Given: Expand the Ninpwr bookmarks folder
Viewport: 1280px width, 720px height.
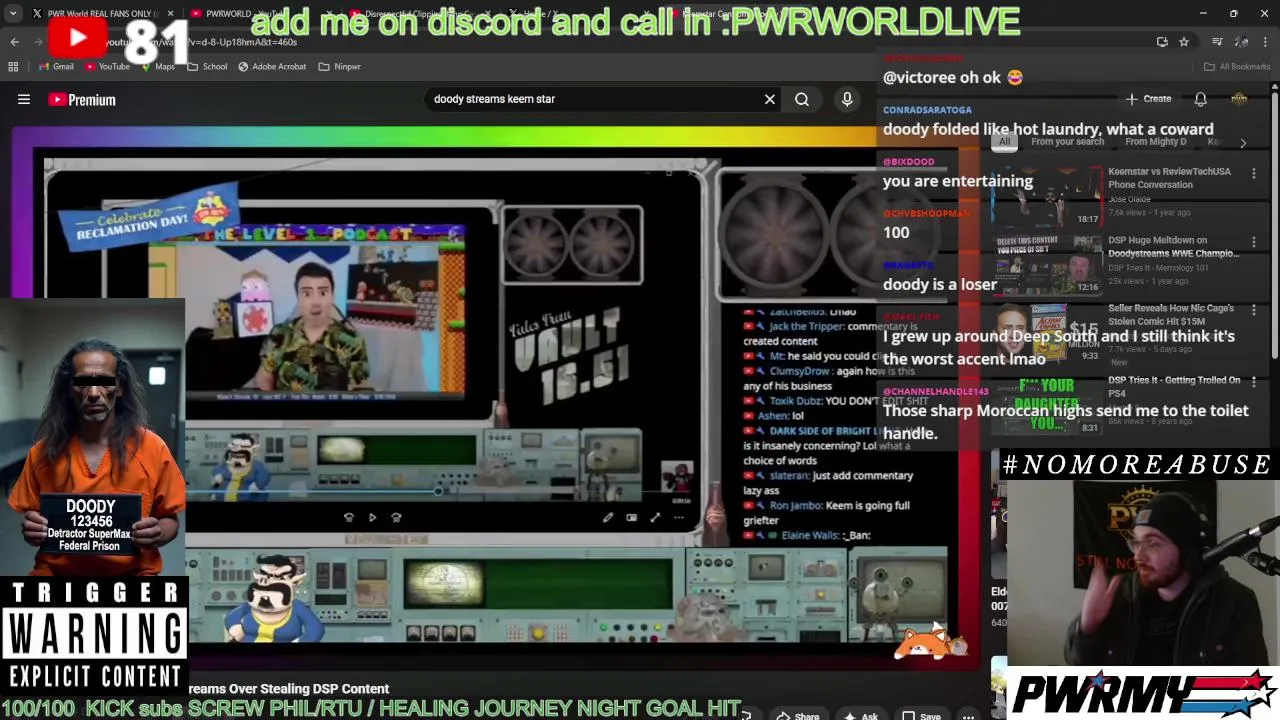Looking at the screenshot, I should coord(339,67).
